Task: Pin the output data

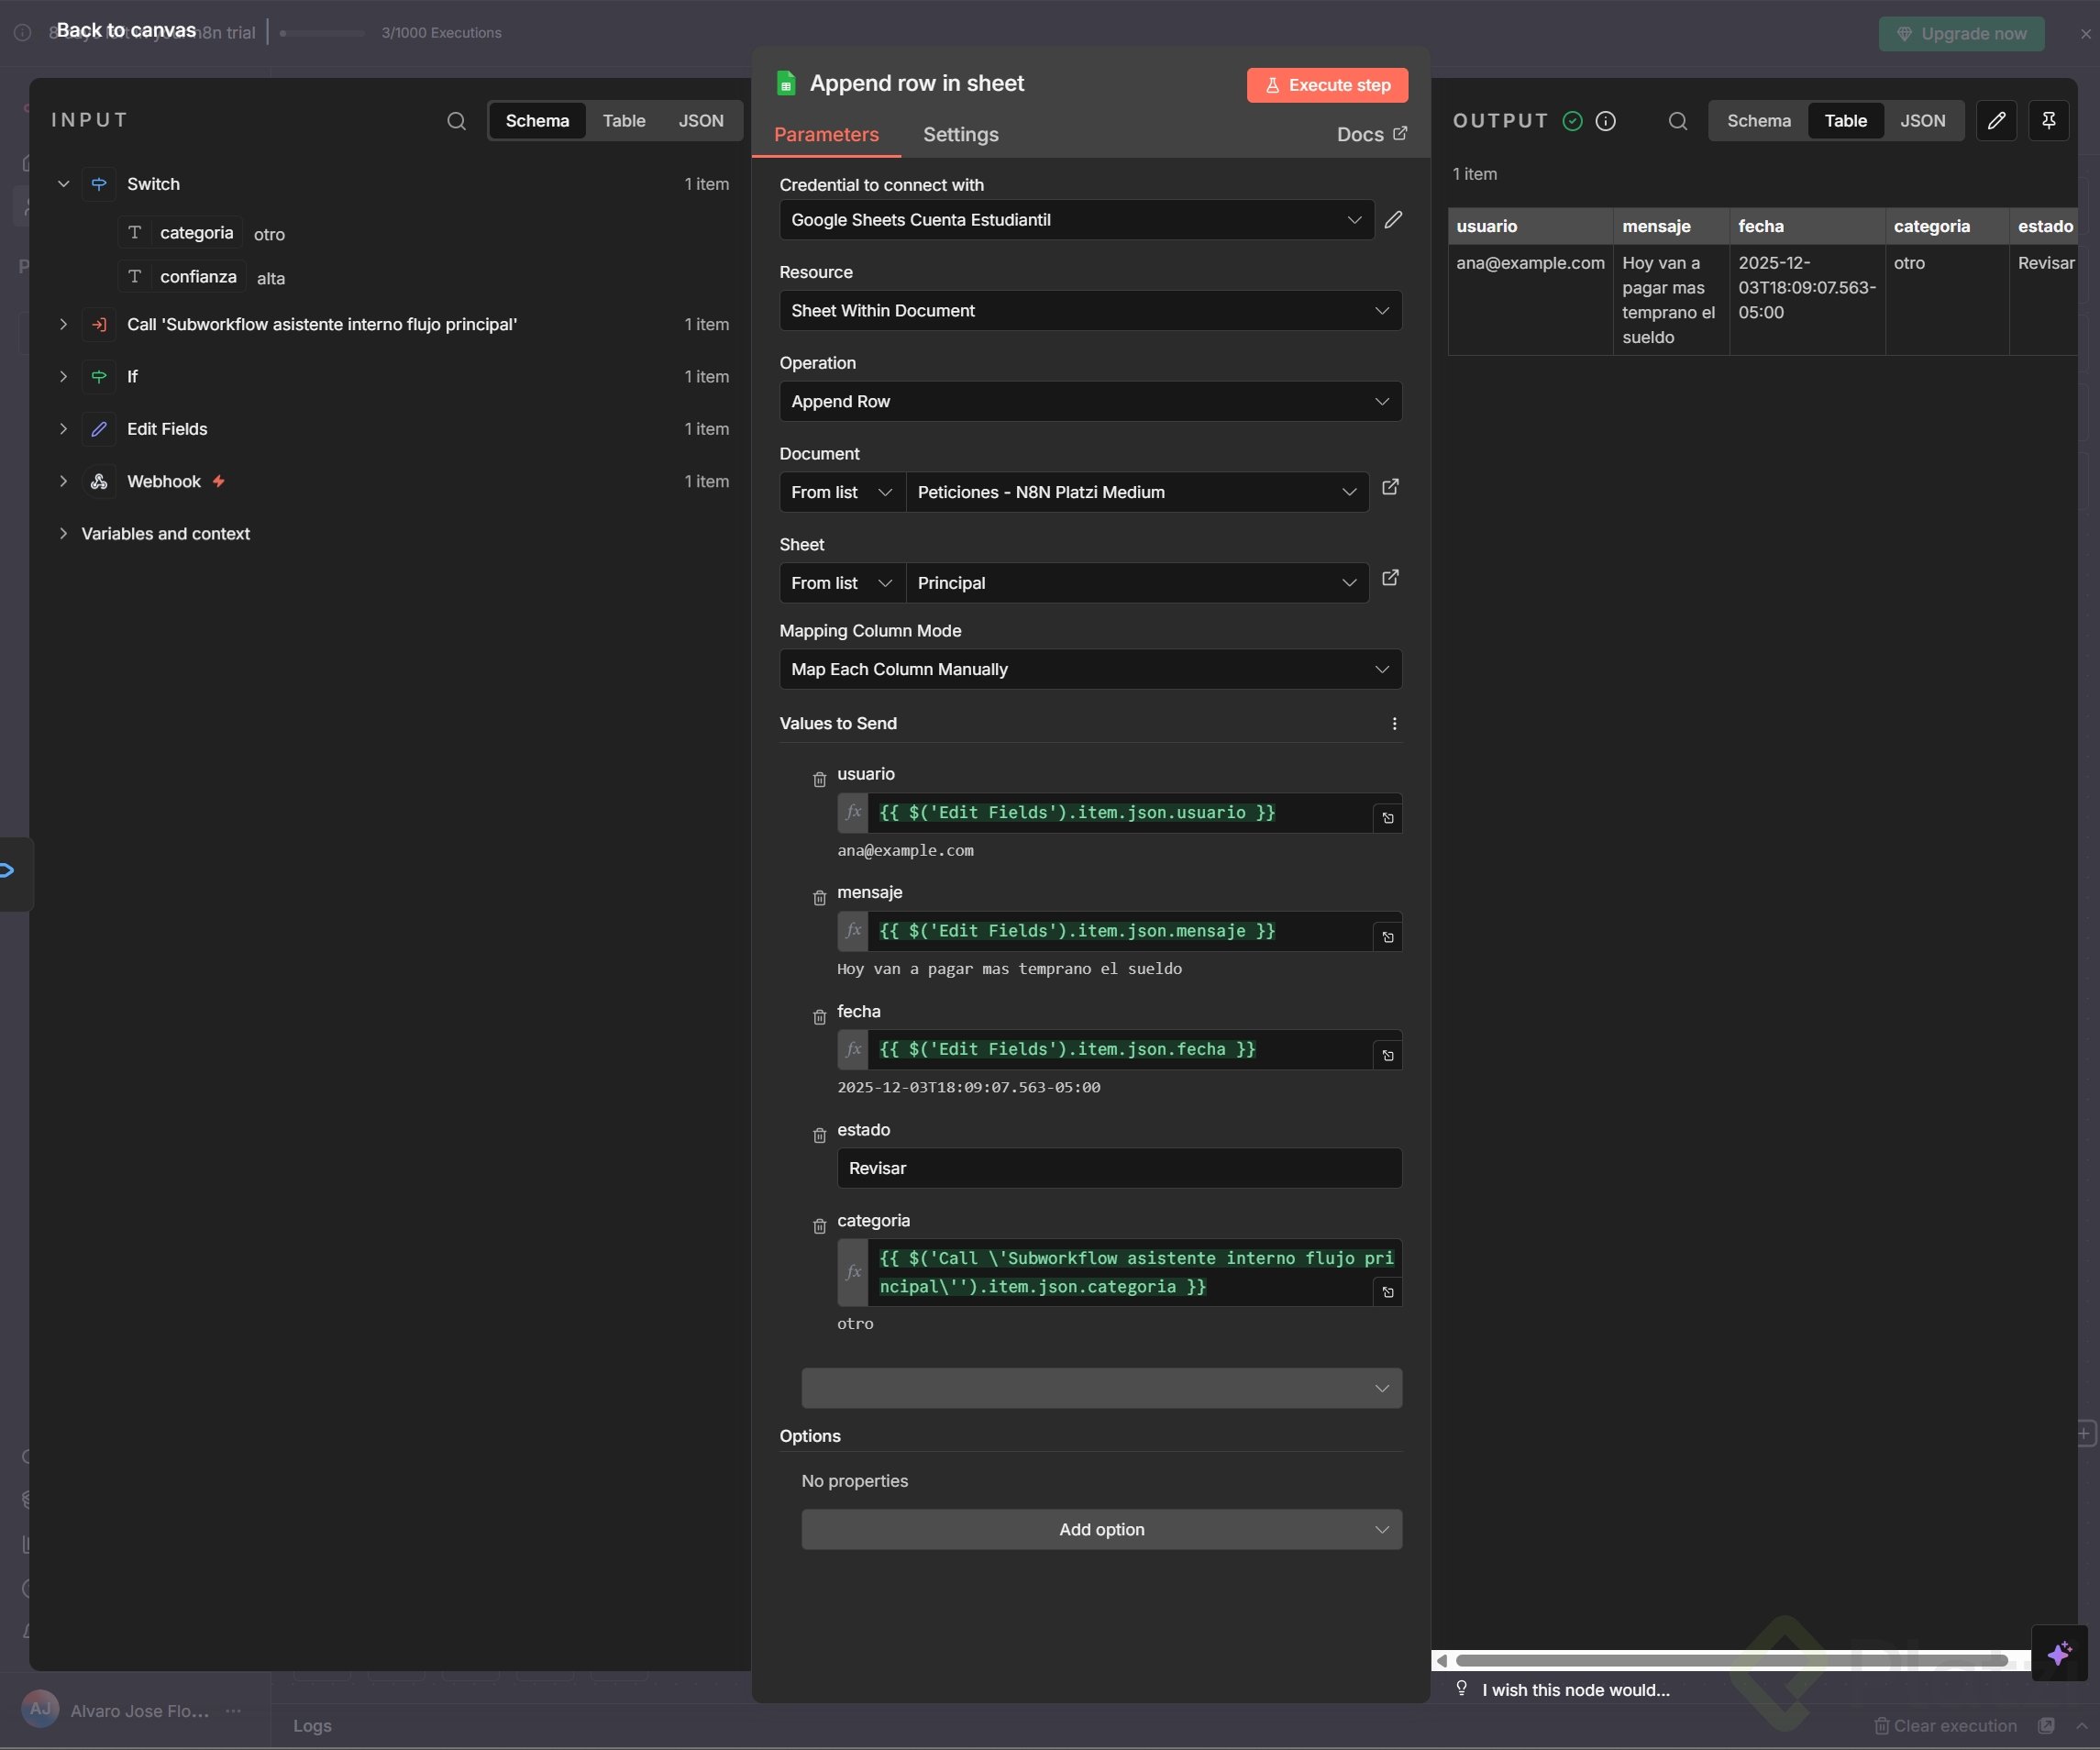Action: (x=2048, y=121)
